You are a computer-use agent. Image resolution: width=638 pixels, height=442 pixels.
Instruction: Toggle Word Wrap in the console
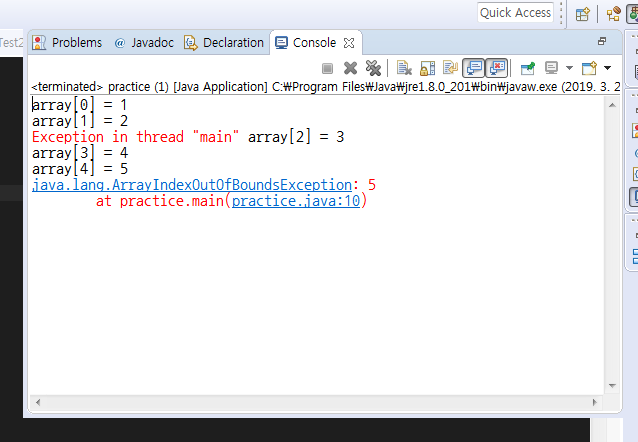(x=450, y=68)
